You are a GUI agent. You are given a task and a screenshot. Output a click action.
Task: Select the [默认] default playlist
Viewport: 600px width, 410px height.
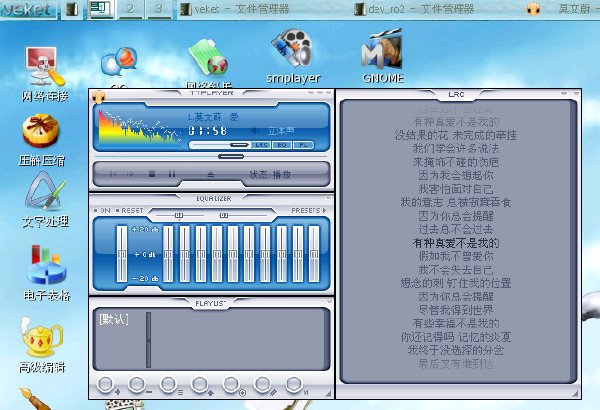tap(114, 319)
